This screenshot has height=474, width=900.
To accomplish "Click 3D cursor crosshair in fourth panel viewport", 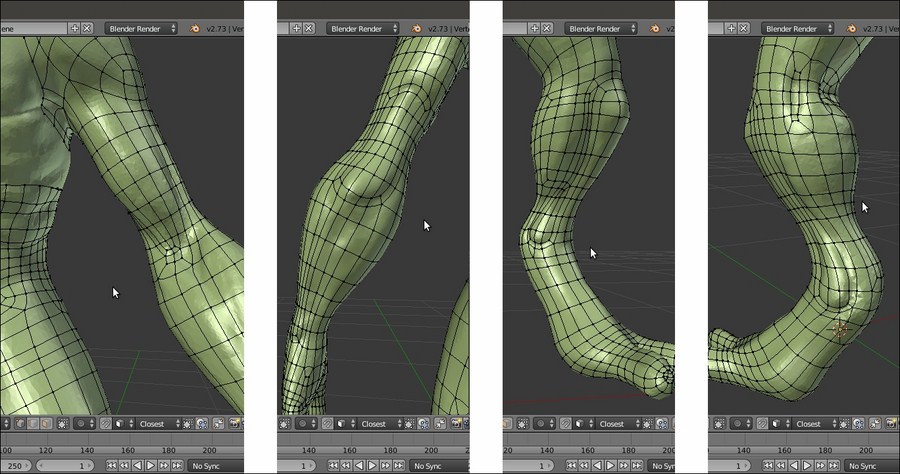I will (x=840, y=330).
